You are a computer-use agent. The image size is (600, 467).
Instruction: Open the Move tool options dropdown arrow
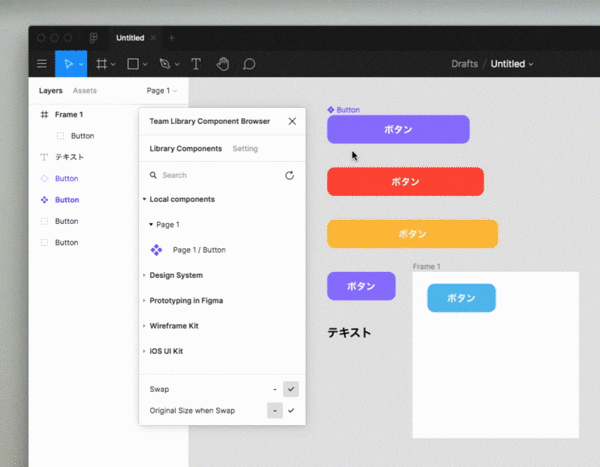coord(81,64)
